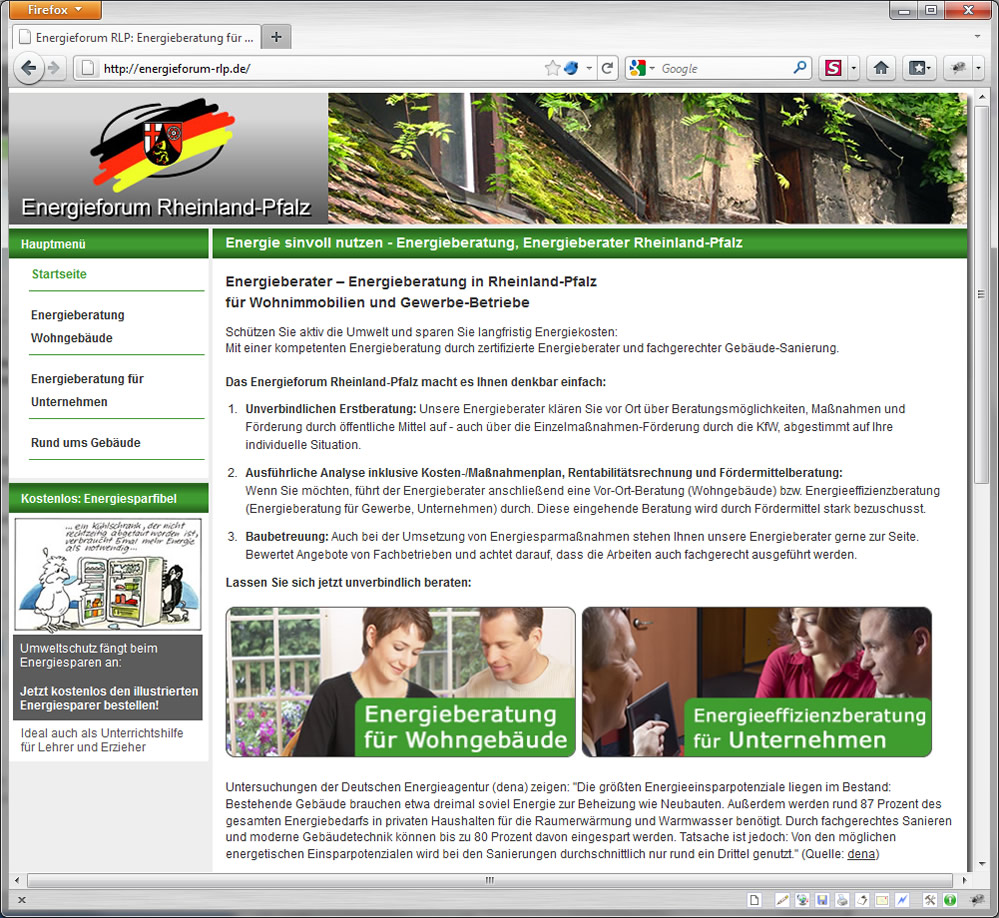
Task: Click the bug icon in navigation toolbar
Action: pos(958,68)
